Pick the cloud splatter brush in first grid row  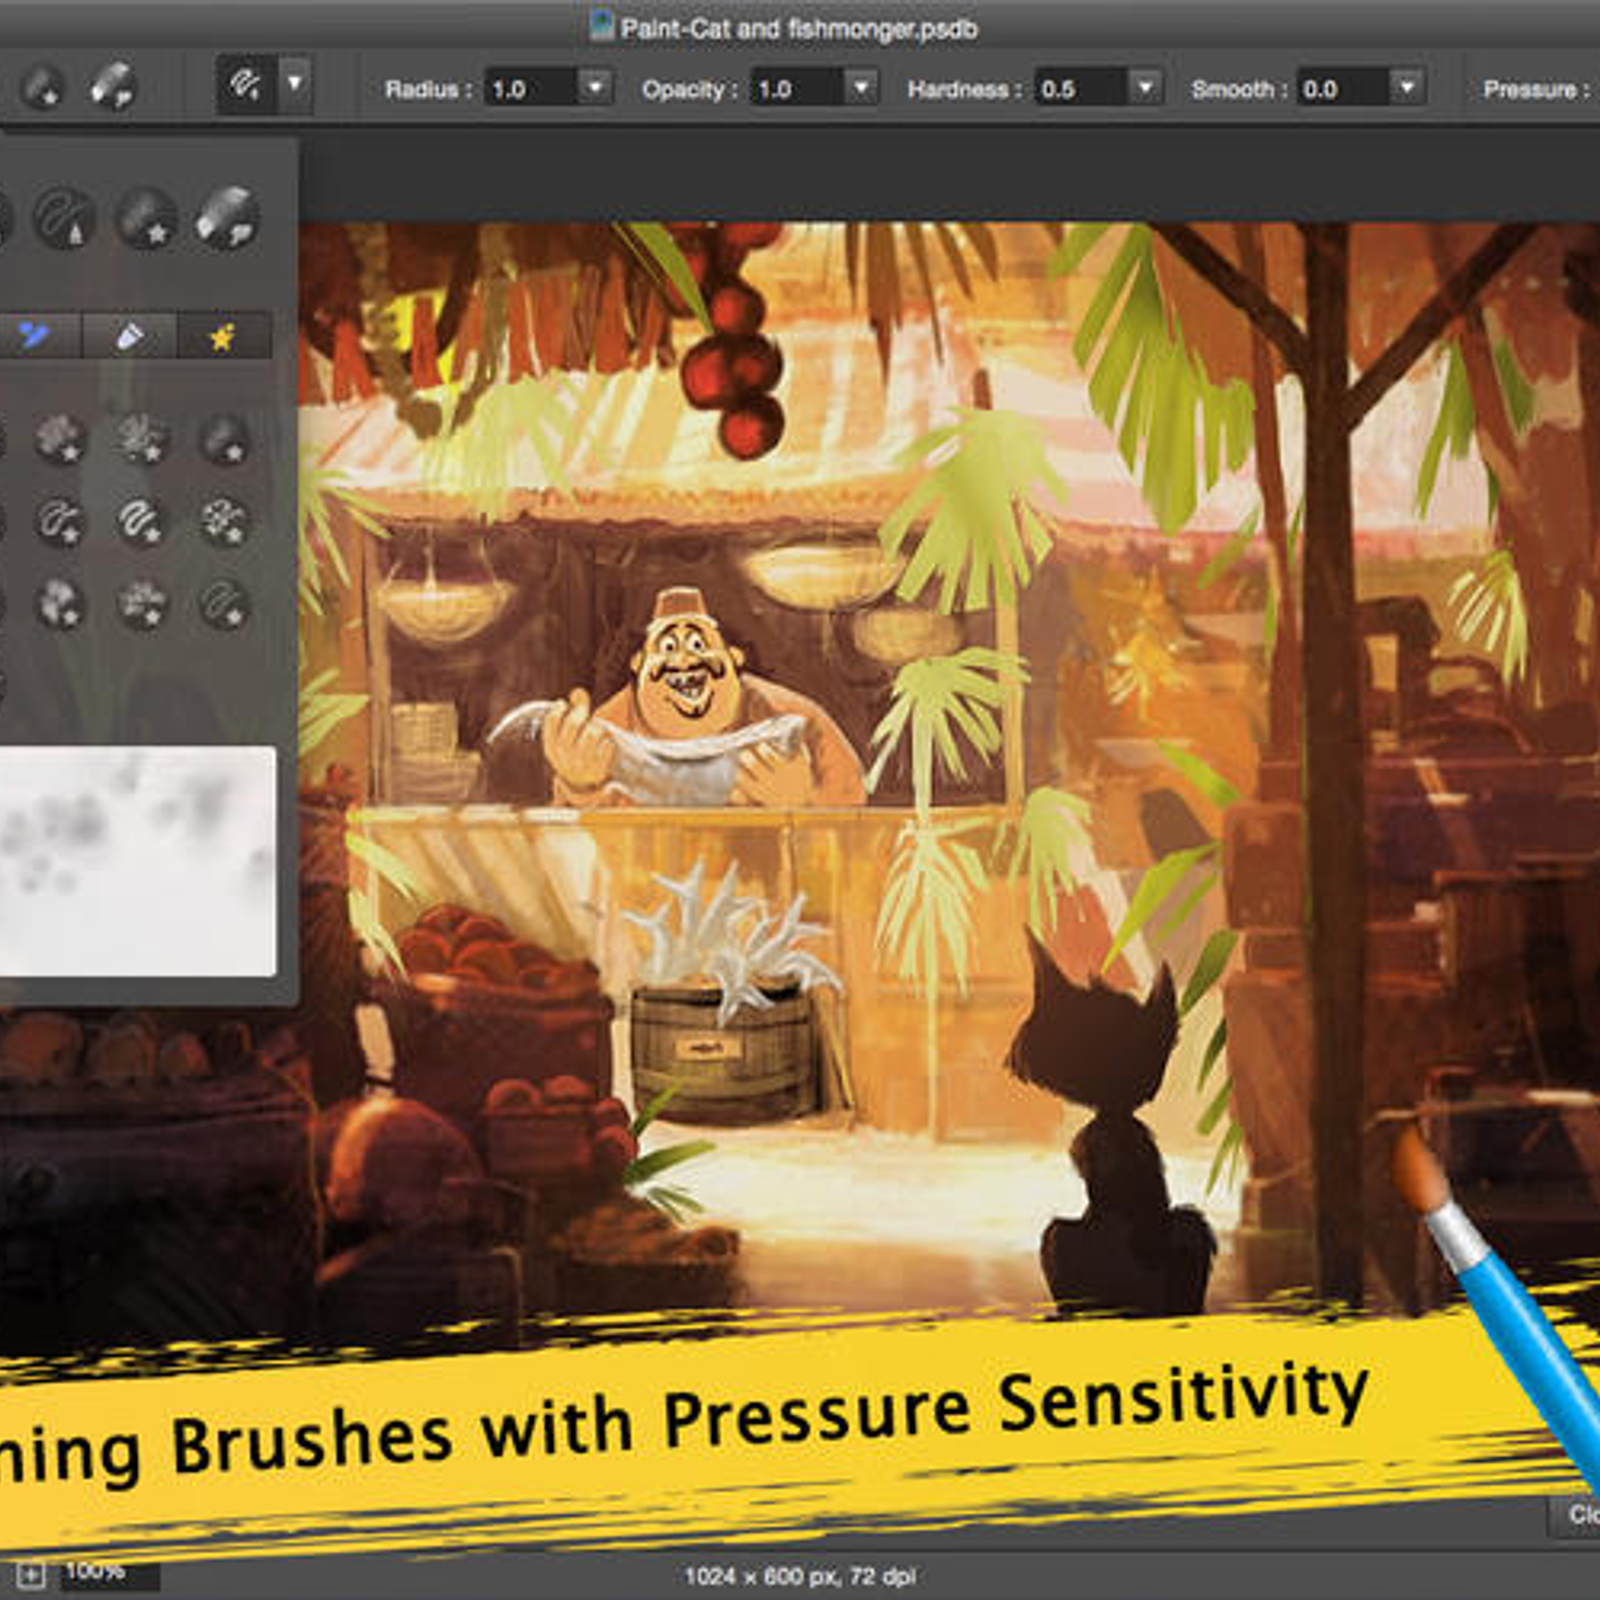pos(60,438)
